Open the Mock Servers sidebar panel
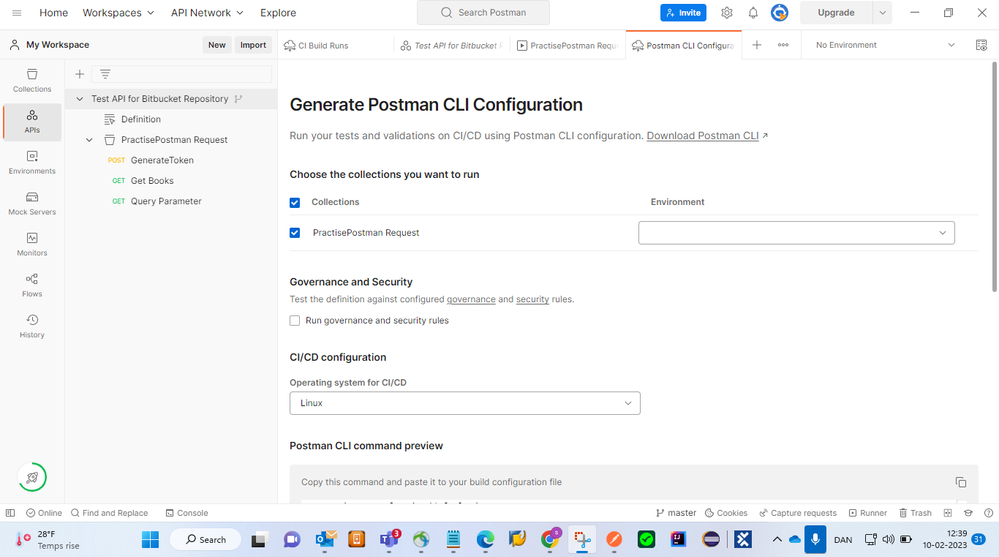This screenshot has width=999, height=557. tap(32, 203)
